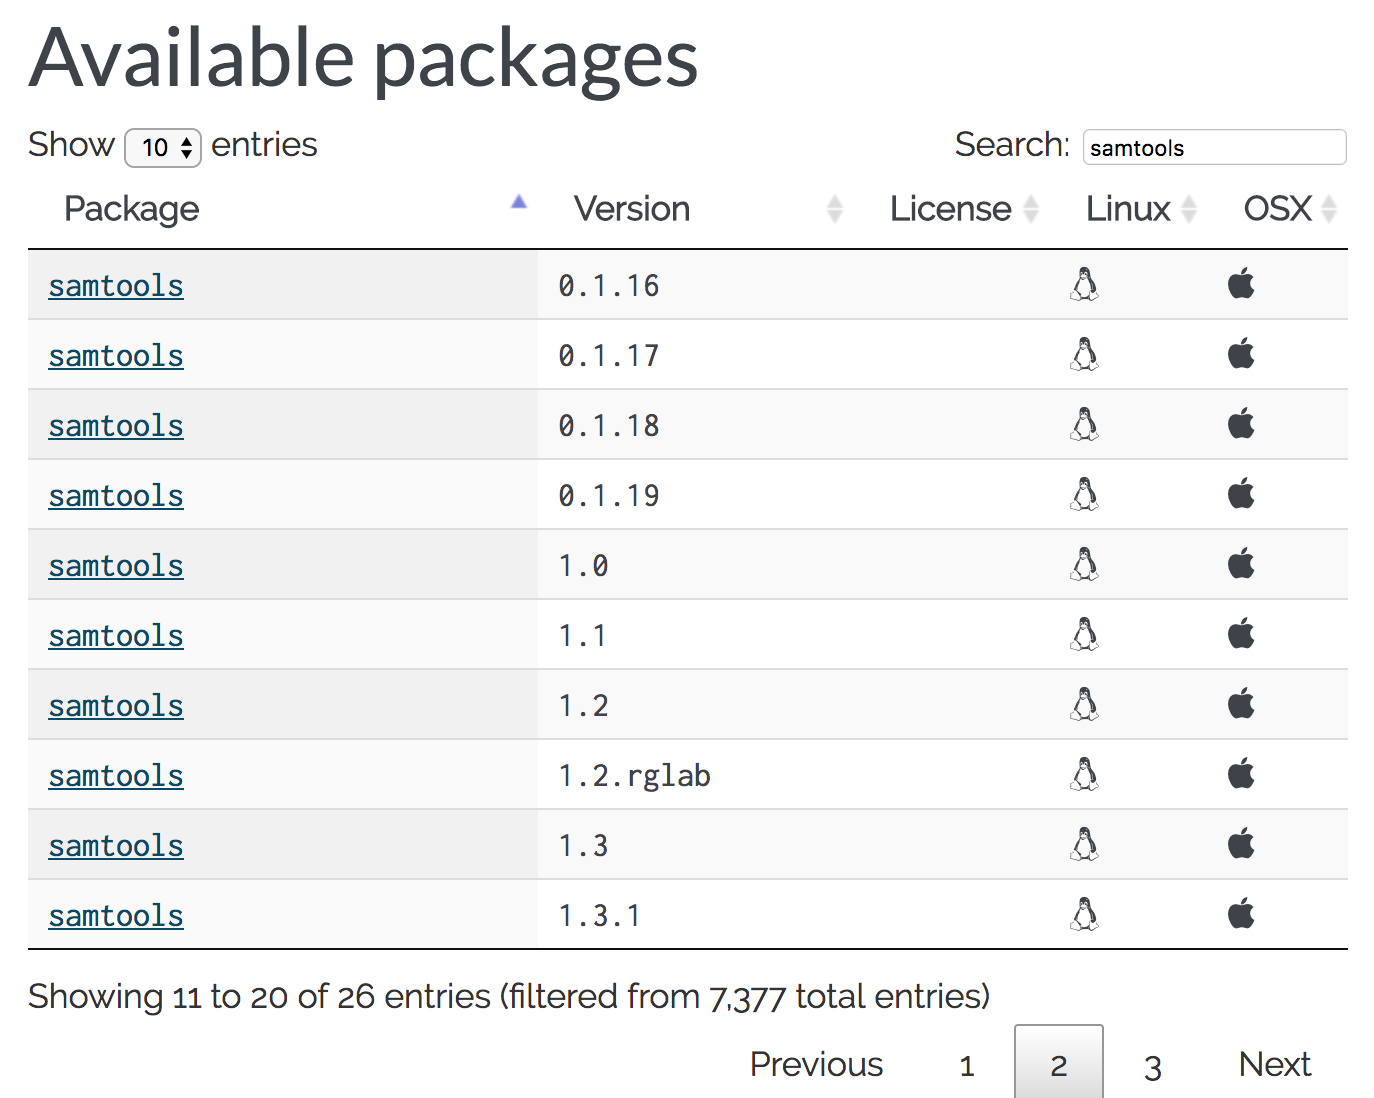1374x1098 pixels.
Task: Click the Linux penguin icon for version 0.1.16
Action: [1085, 285]
